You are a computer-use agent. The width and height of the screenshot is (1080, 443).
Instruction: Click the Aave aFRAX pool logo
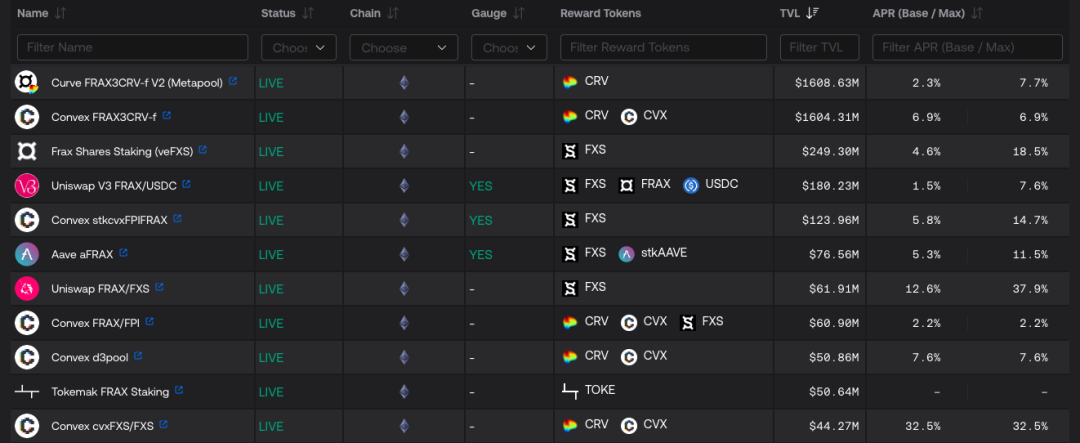[x=27, y=254]
